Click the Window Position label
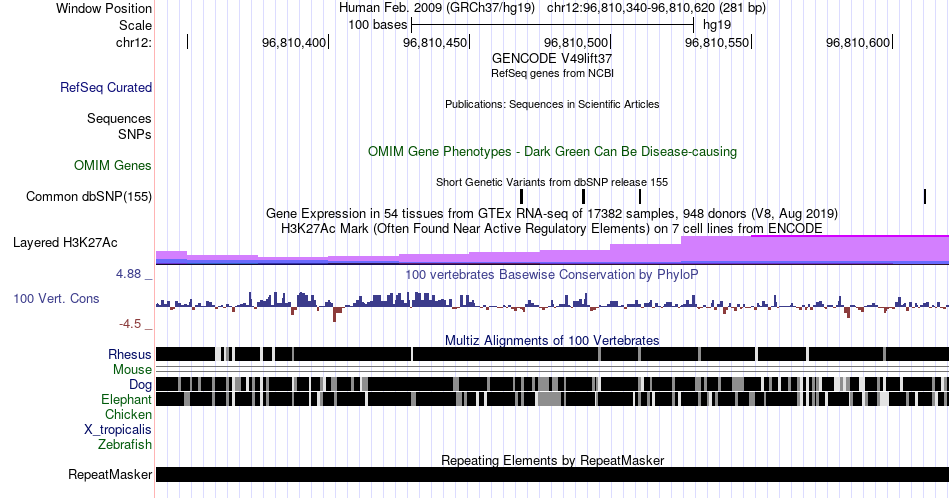The image size is (950, 498). [x=104, y=8]
